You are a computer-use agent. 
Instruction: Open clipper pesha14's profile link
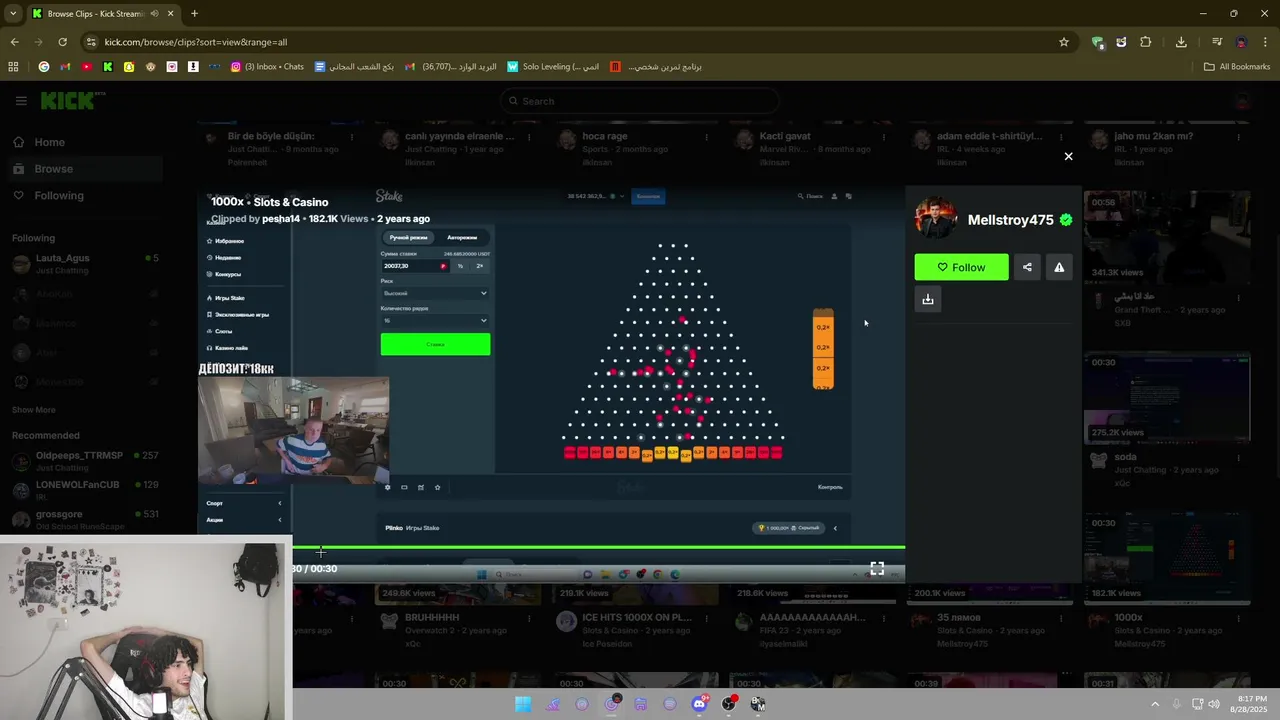(x=281, y=219)
